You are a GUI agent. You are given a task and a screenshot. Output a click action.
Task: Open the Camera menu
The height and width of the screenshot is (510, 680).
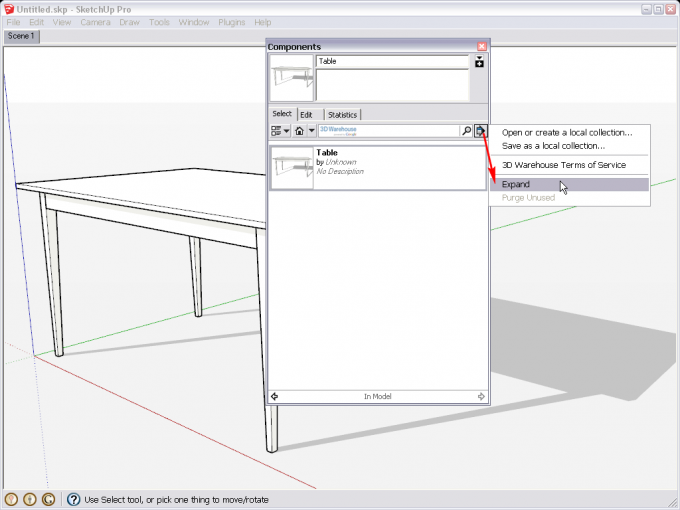click(x=95, y=22)
